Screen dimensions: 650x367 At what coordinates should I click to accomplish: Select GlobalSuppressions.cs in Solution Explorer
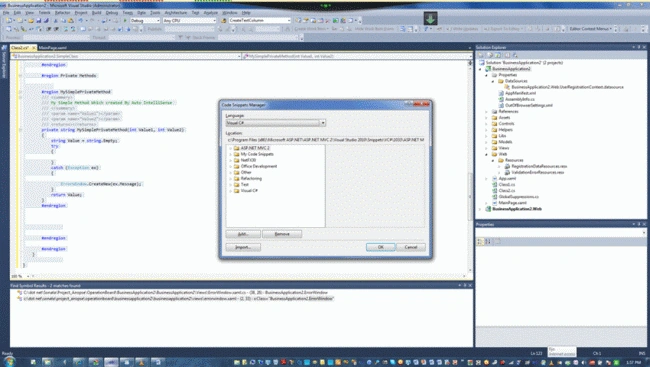click(x=519, y=197)
